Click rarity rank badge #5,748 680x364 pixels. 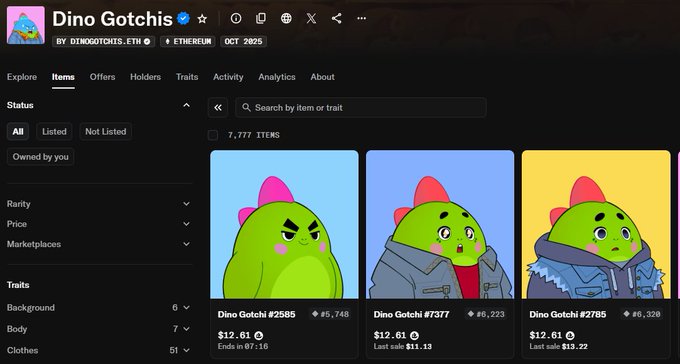(x=330, y=314)
